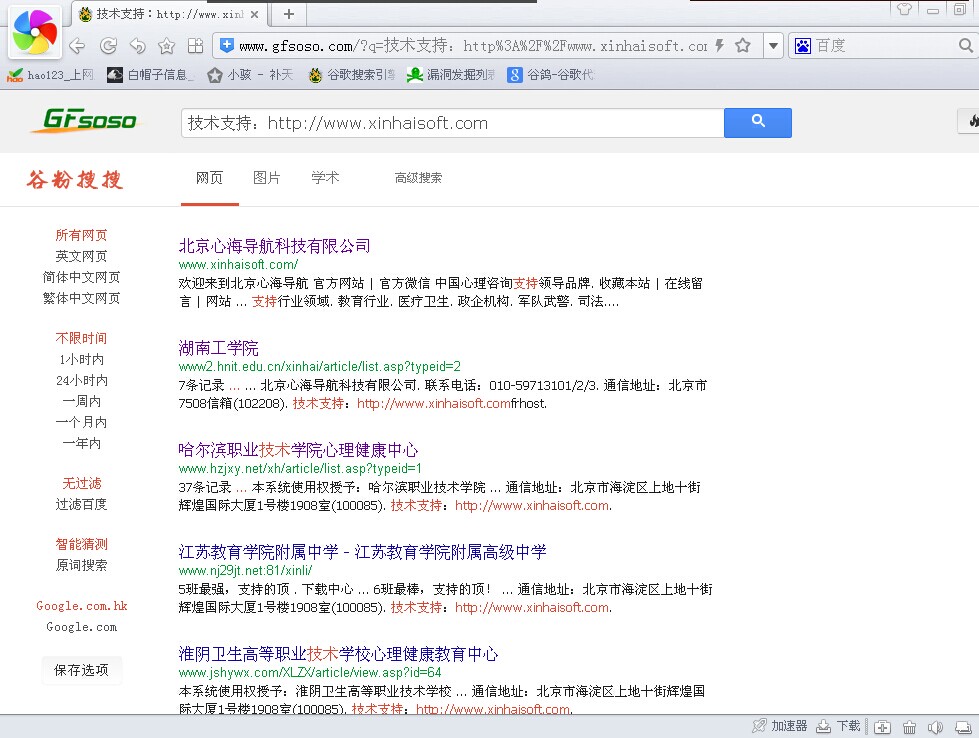Switch to 网页 tab
This screenshot has width=979, height=738.
click(x=209, y=178)
